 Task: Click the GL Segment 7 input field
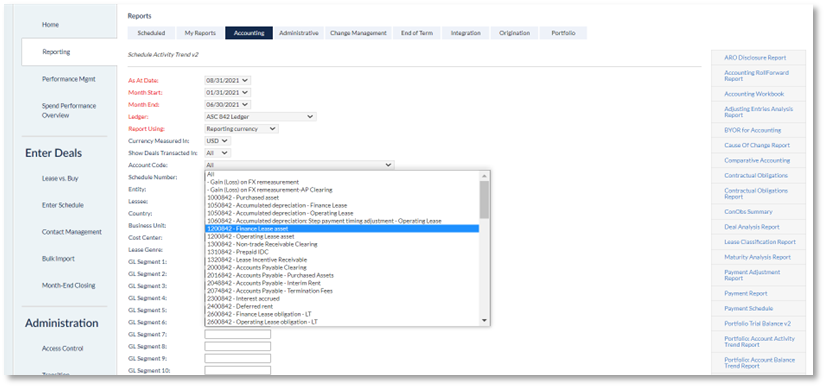pyautogui.click(x=238, y=334)
